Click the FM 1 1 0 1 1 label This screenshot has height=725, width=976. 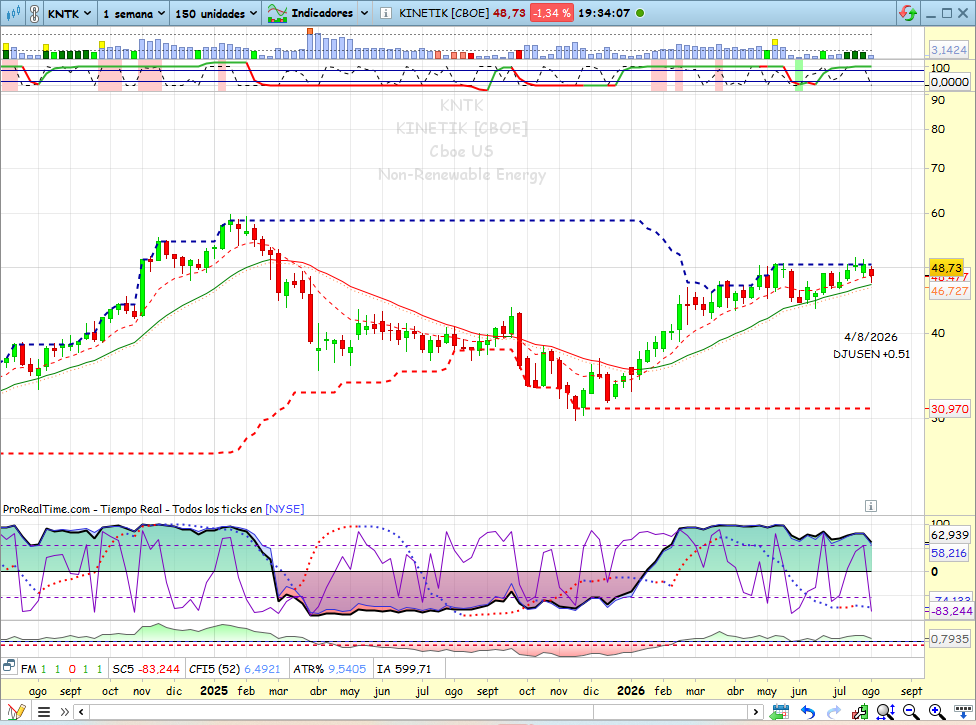tap(62, 669)
